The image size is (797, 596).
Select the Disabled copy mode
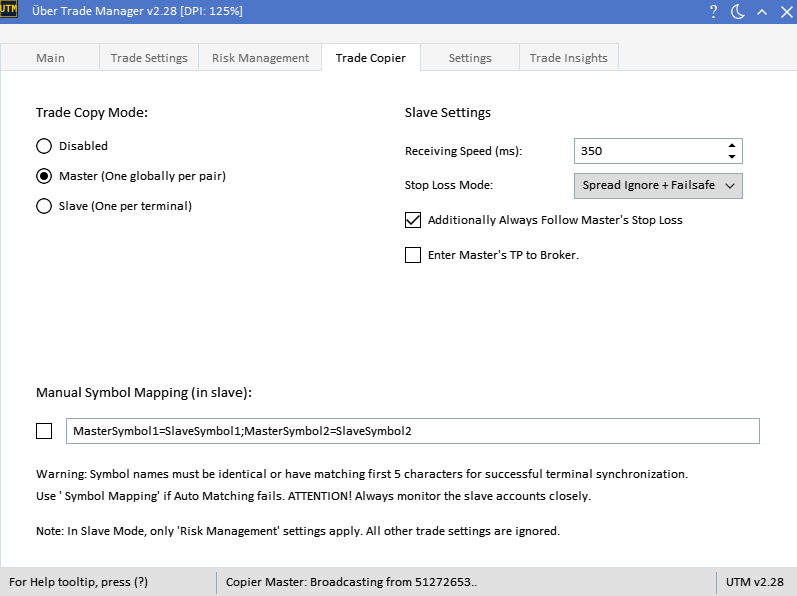pyautogui.click(x=44, y=146)
